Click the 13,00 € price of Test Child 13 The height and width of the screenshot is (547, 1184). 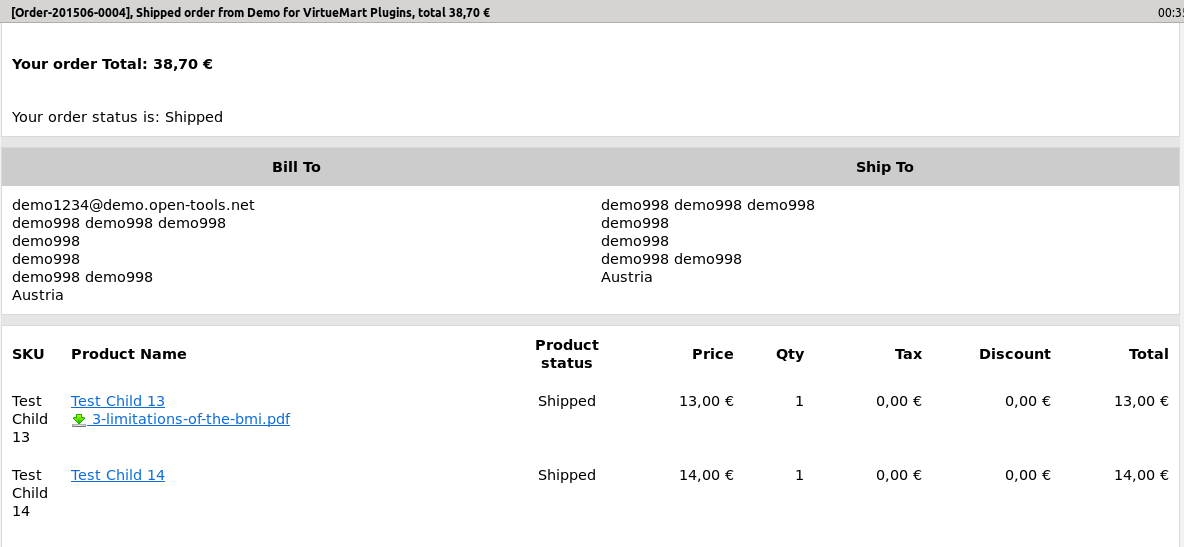click(706, 401)
